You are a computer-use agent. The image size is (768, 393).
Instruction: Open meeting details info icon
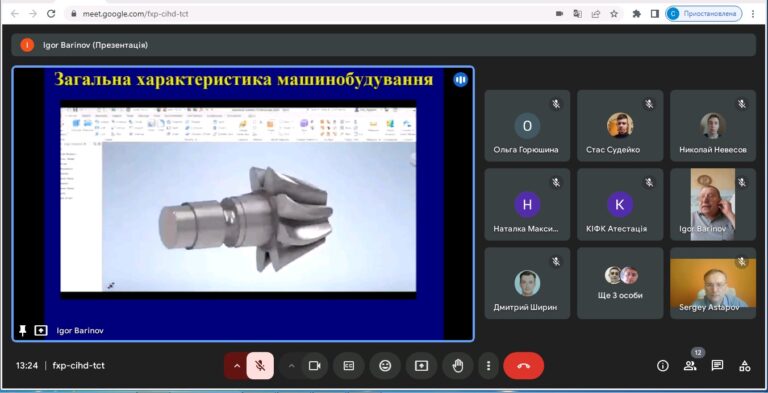pyautogui.click(x=663, y=366)
